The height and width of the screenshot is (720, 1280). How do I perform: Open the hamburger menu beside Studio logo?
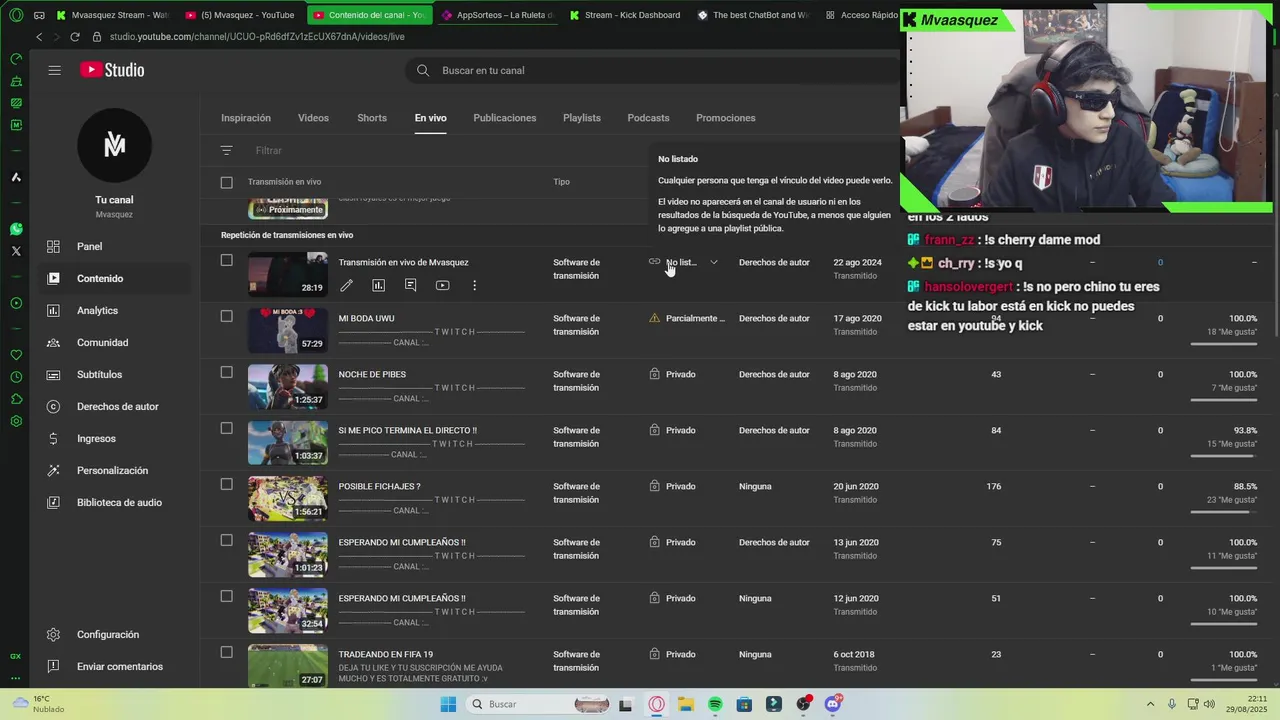(55, 70)
